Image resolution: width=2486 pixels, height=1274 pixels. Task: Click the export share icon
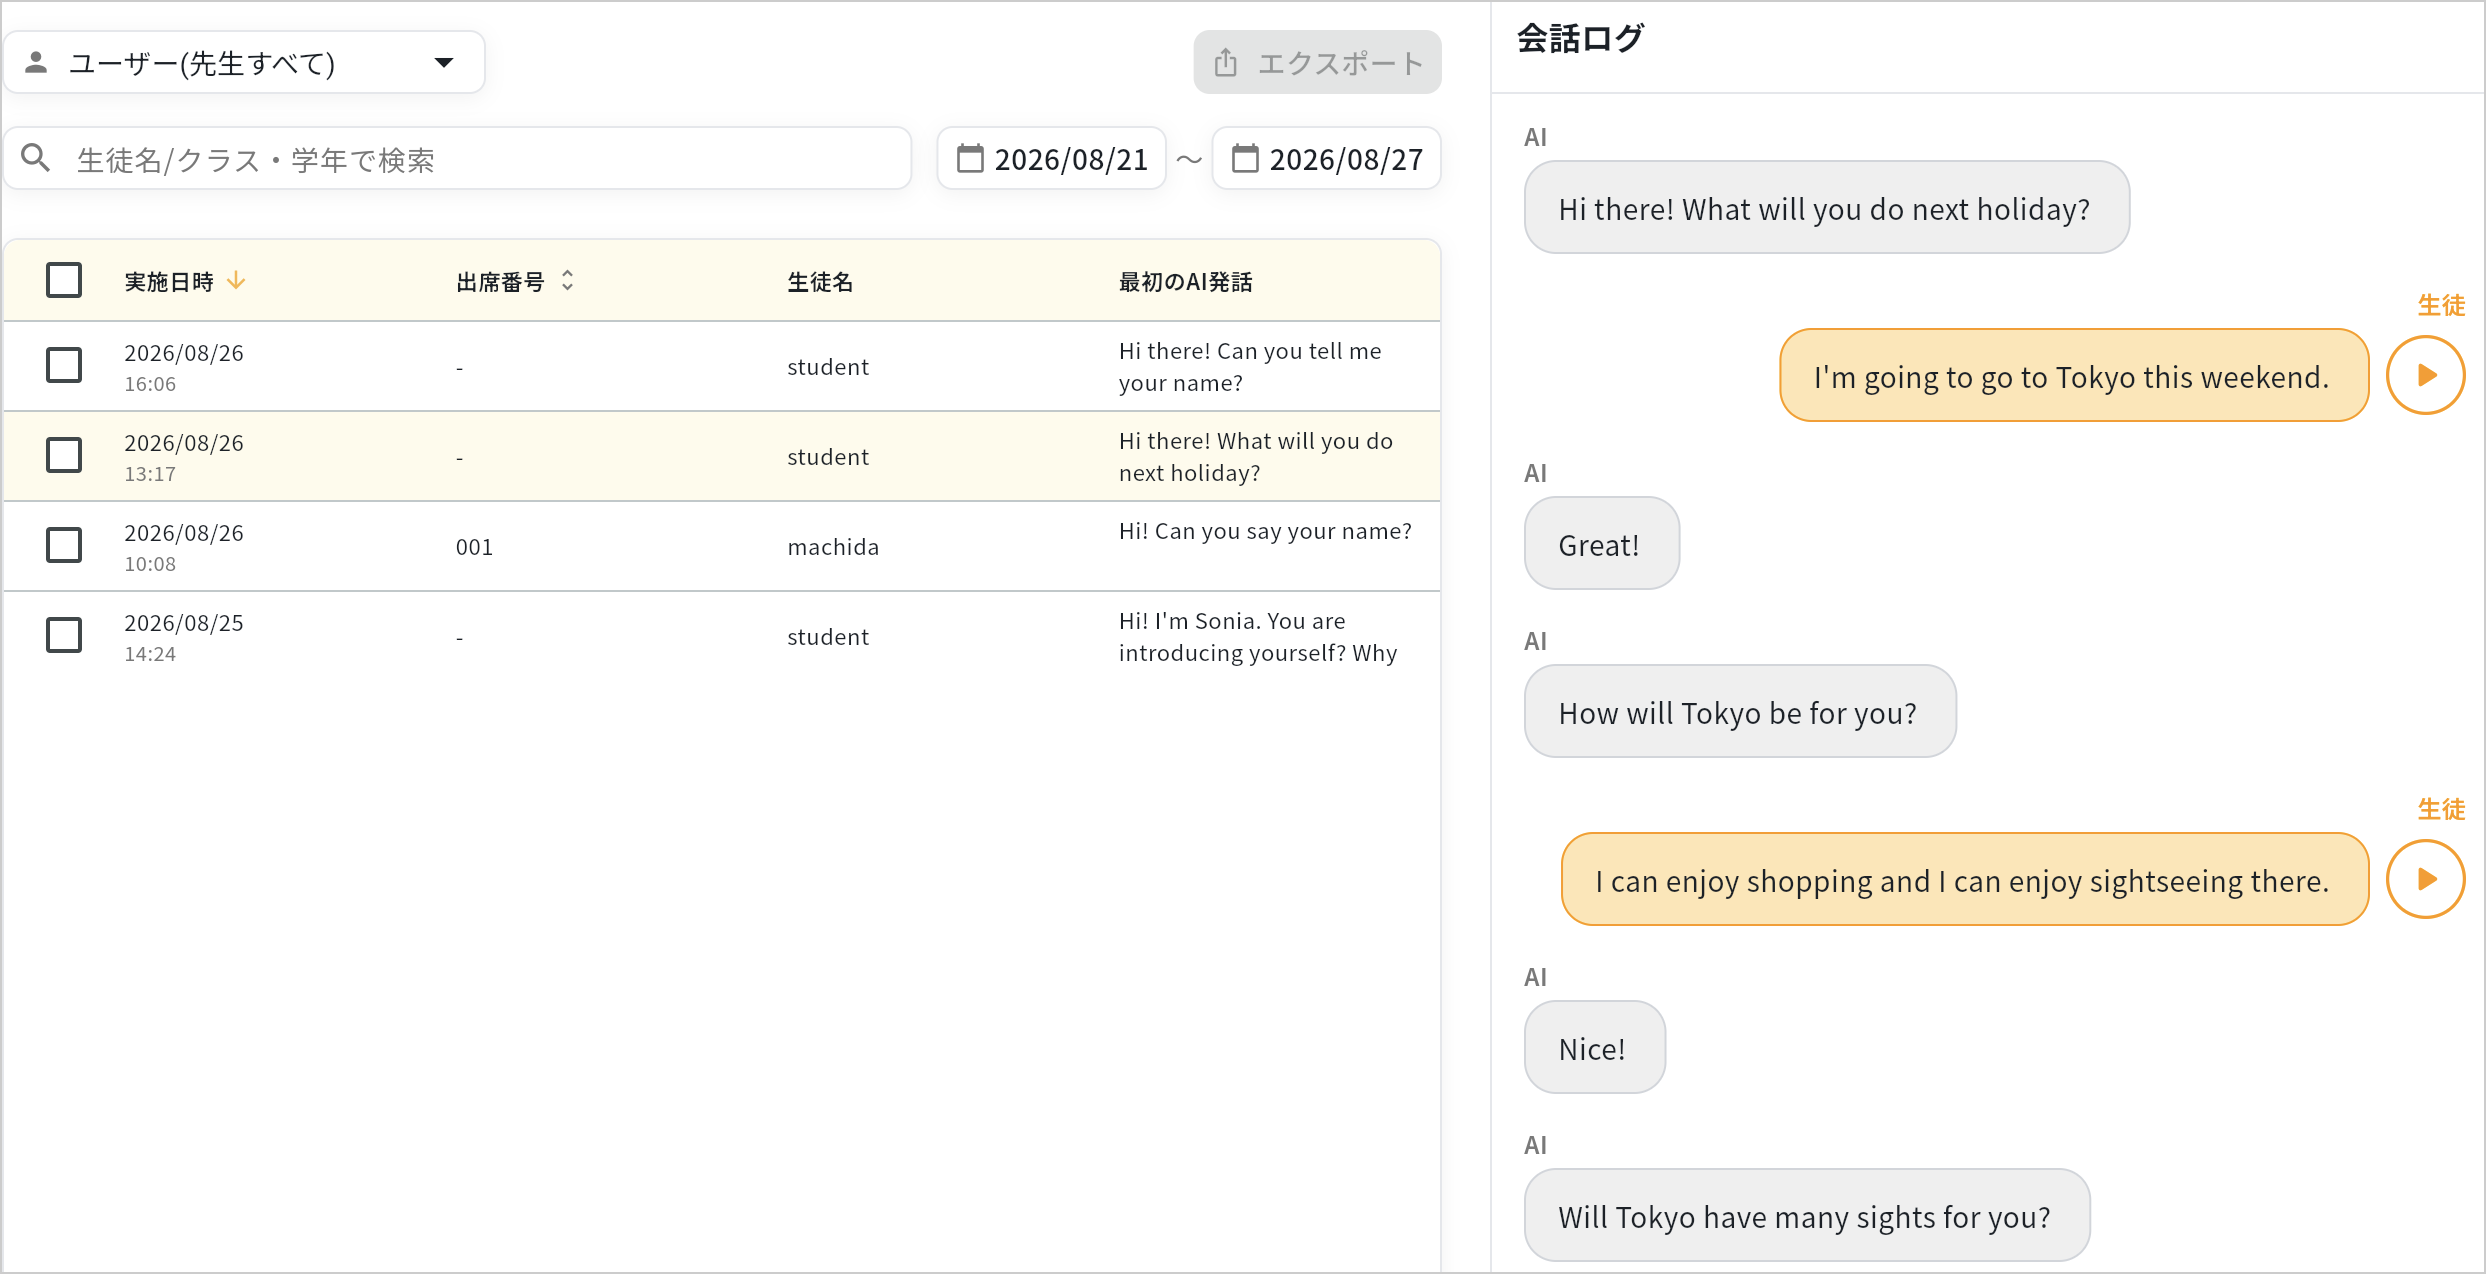coord(1226,63)
